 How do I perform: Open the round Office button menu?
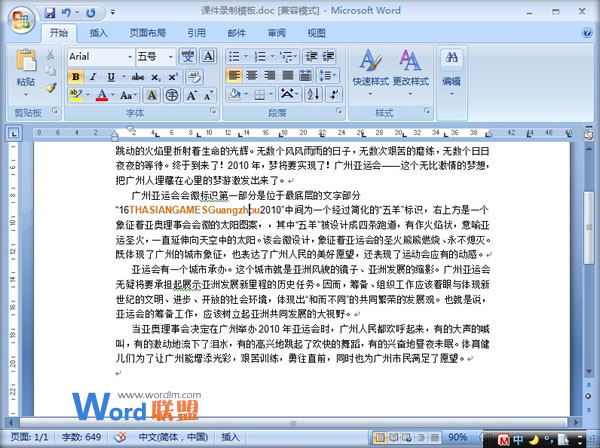(21, 19)
